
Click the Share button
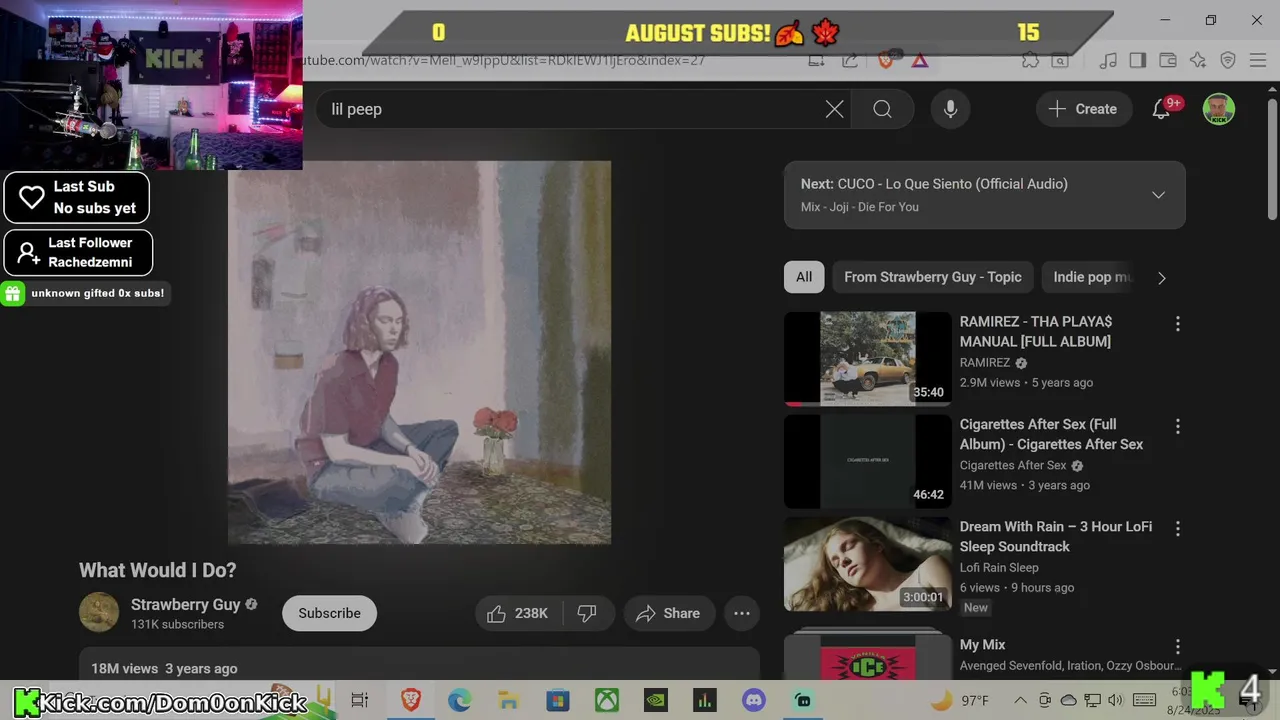point(668,613)
